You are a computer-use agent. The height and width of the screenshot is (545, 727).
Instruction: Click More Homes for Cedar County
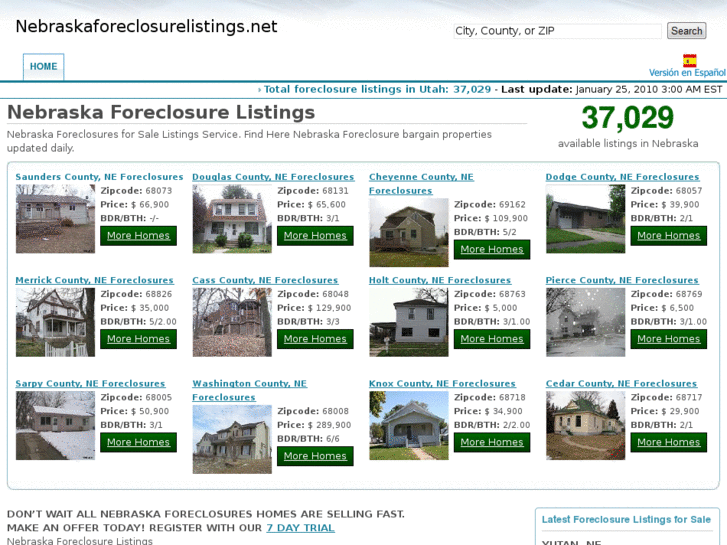point(669,442)
